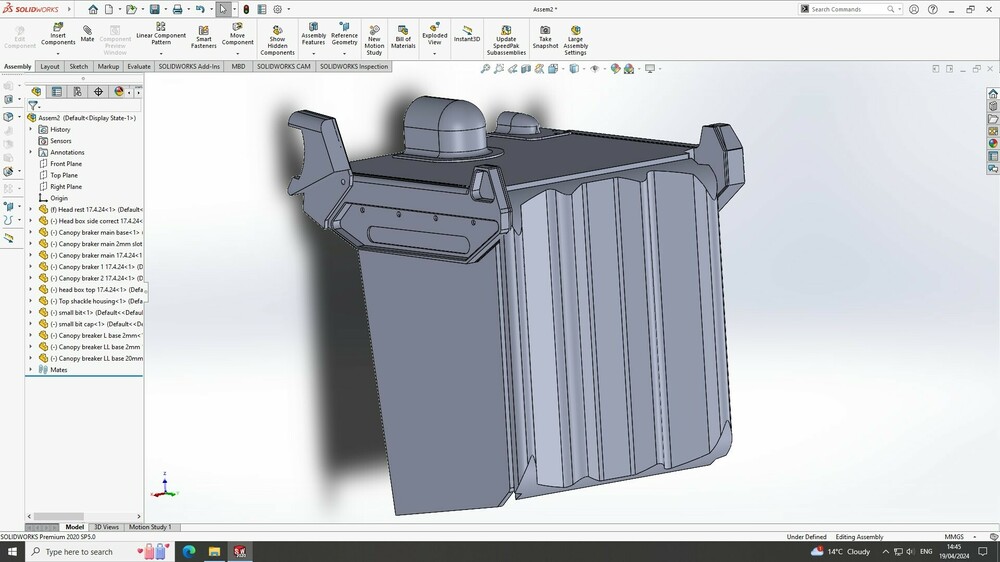
Task: Open the Linear Component Pattern dropdown arrow
Action: tap(161, 54)
